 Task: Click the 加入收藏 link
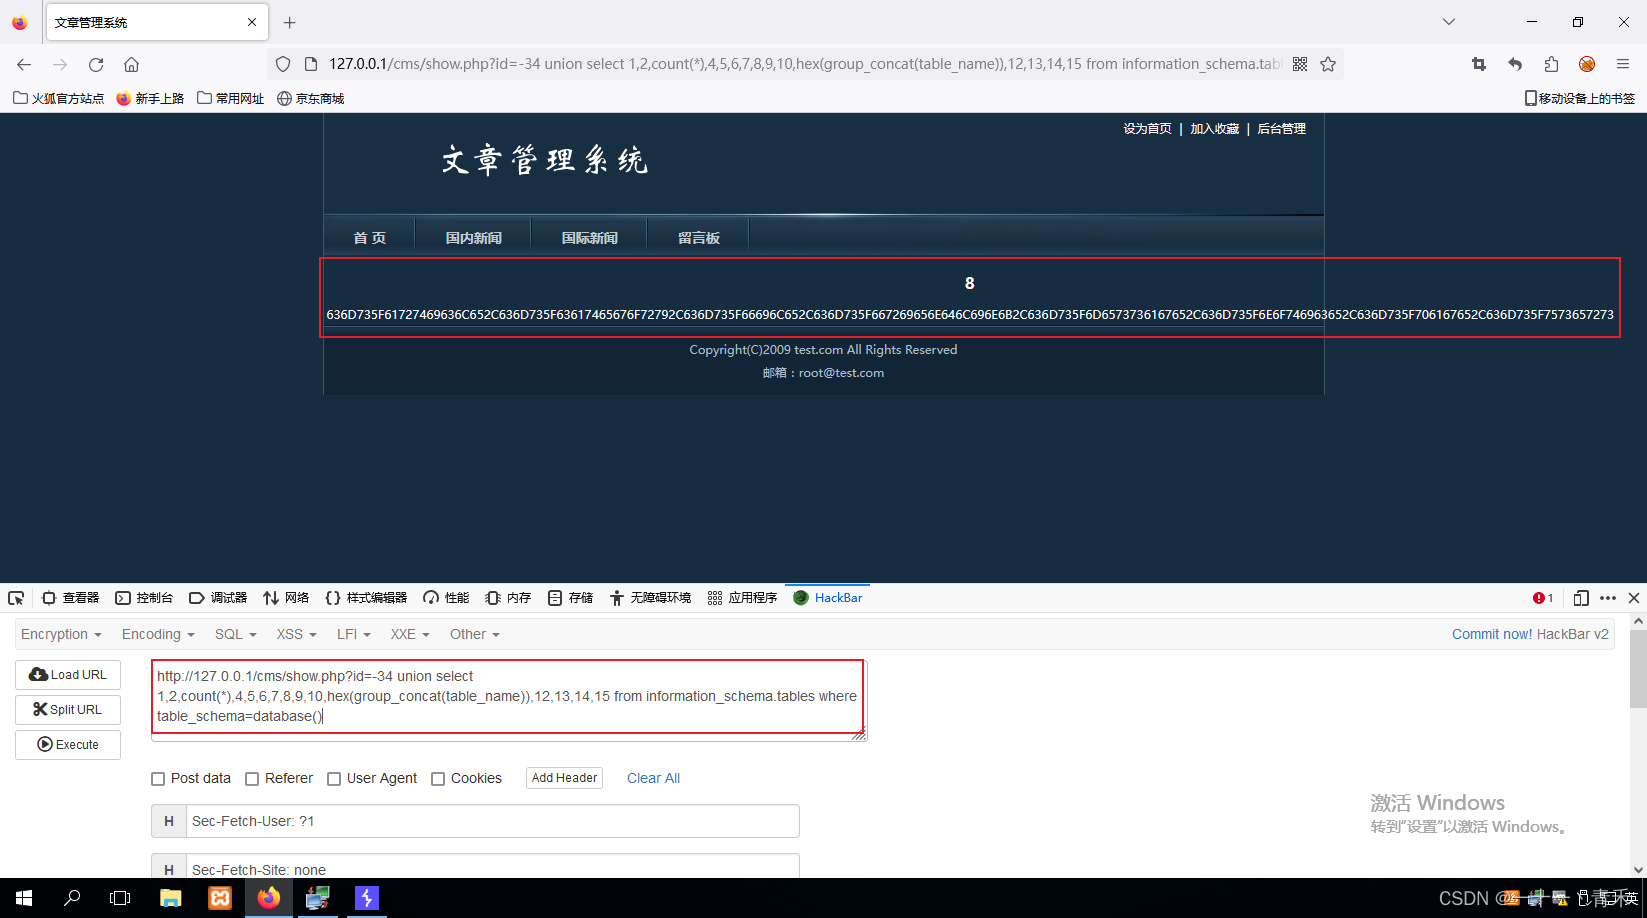1214,129
